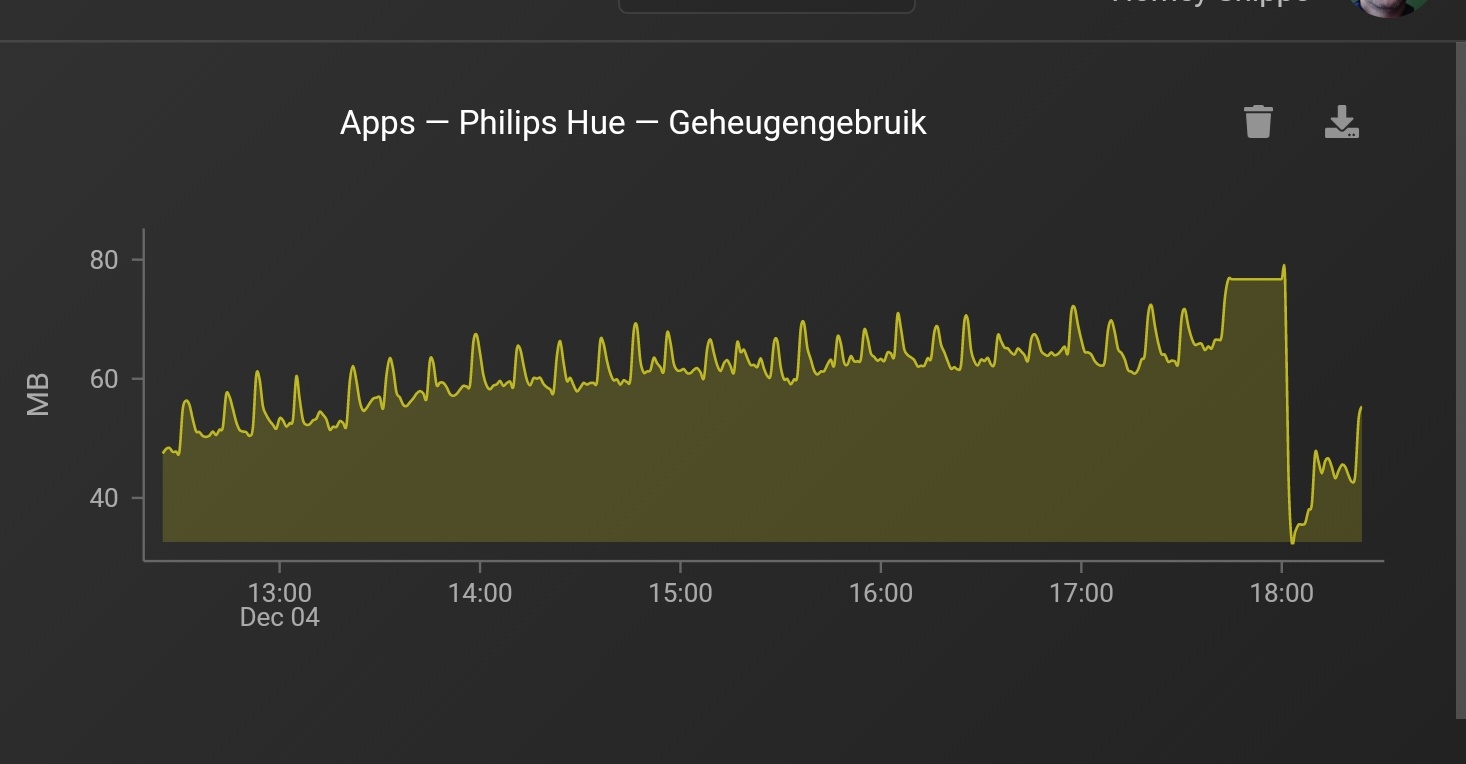Click the 15:00 time axis label
The width and height of the screenshot is (1466, 764).
point(680,593)
